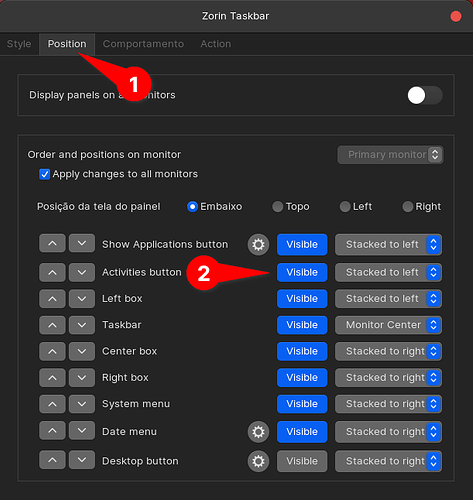
Task: Open the Primary monitor dropdown
Action: point(390,155)
